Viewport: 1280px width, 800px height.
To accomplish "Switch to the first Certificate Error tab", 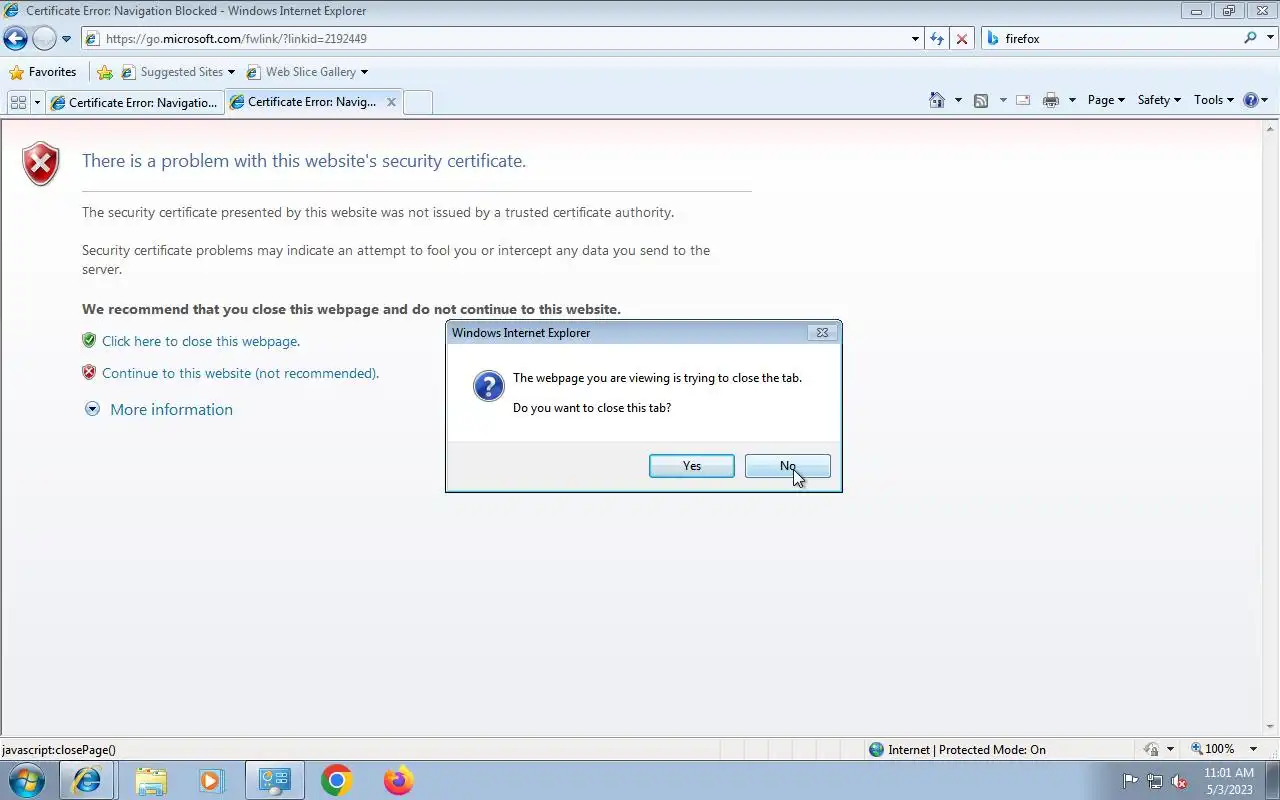I will pos(134,102).
